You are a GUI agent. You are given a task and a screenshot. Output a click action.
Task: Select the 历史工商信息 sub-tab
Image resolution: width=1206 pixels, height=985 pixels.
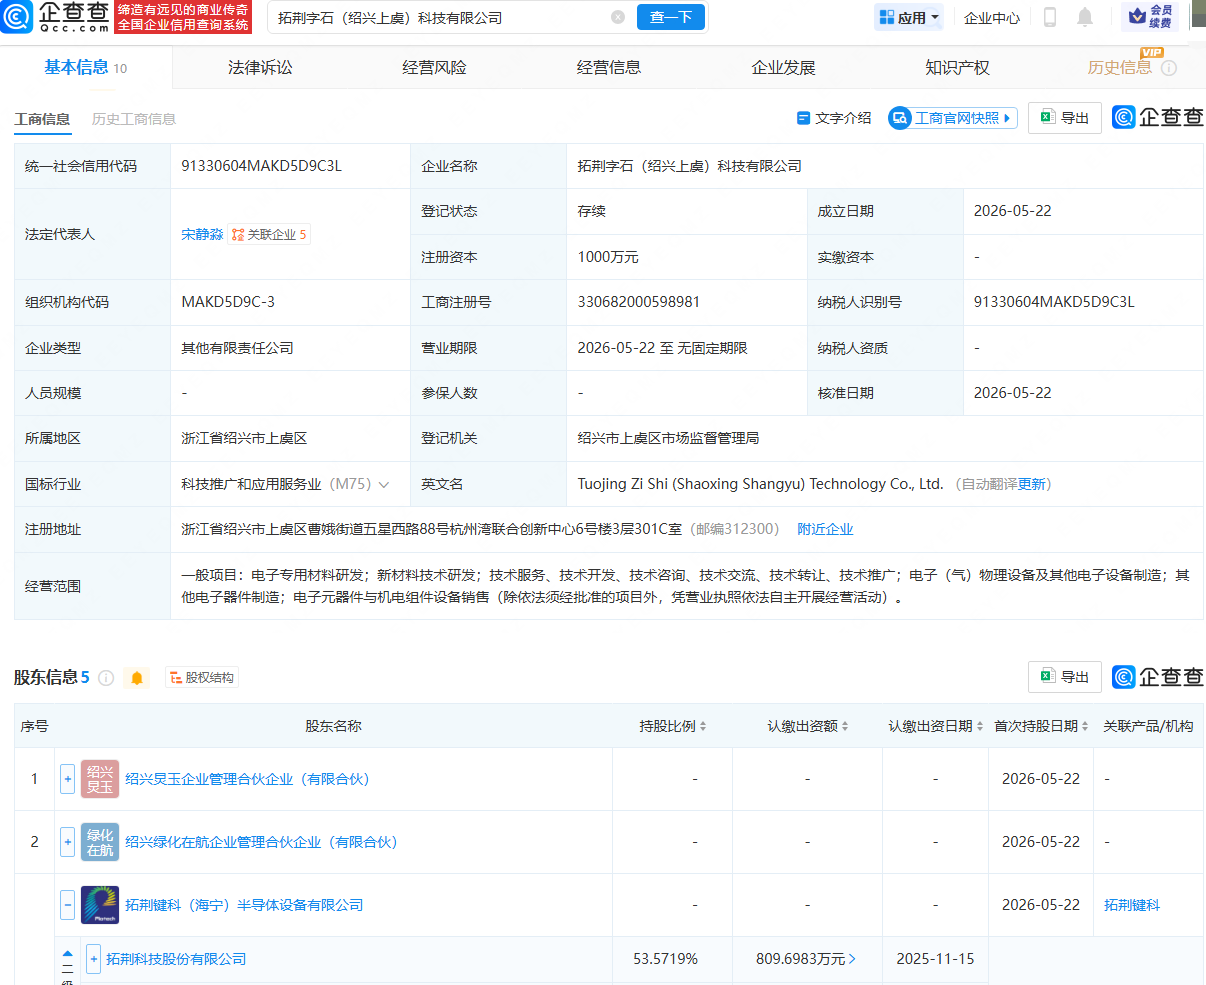(134, 118)
